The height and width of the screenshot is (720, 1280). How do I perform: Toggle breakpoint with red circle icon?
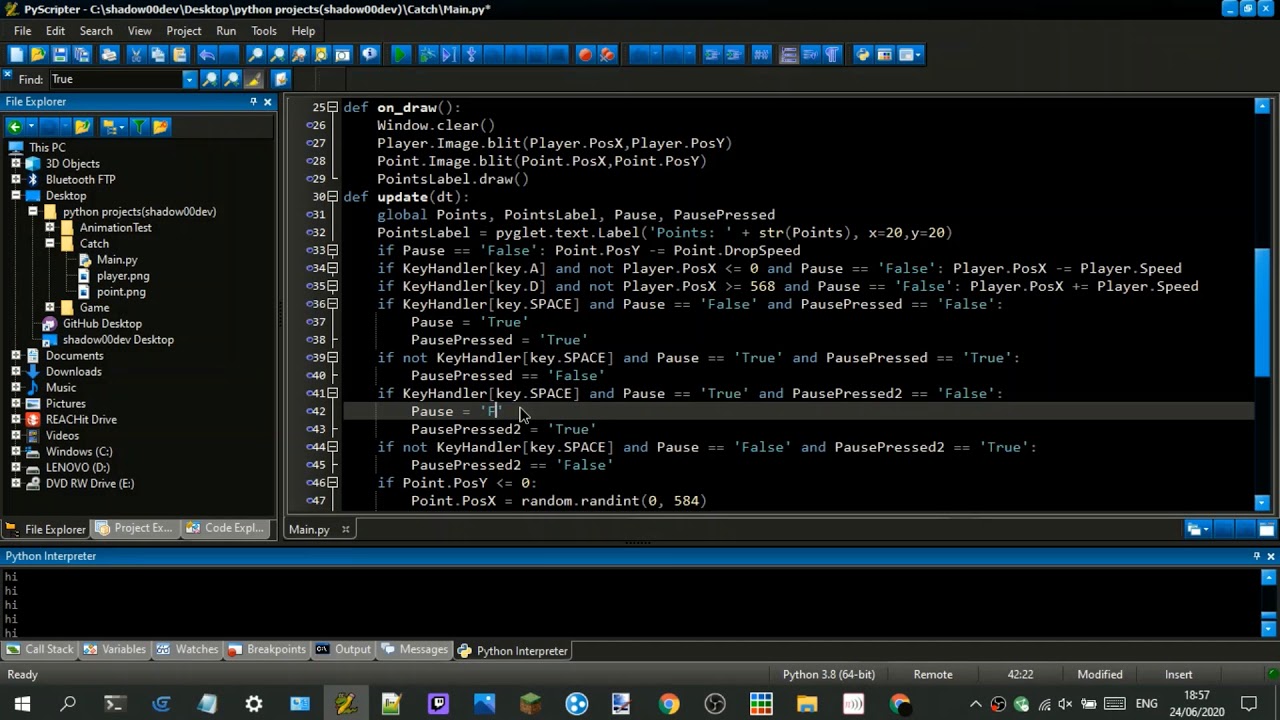click(x=585, y=54)
